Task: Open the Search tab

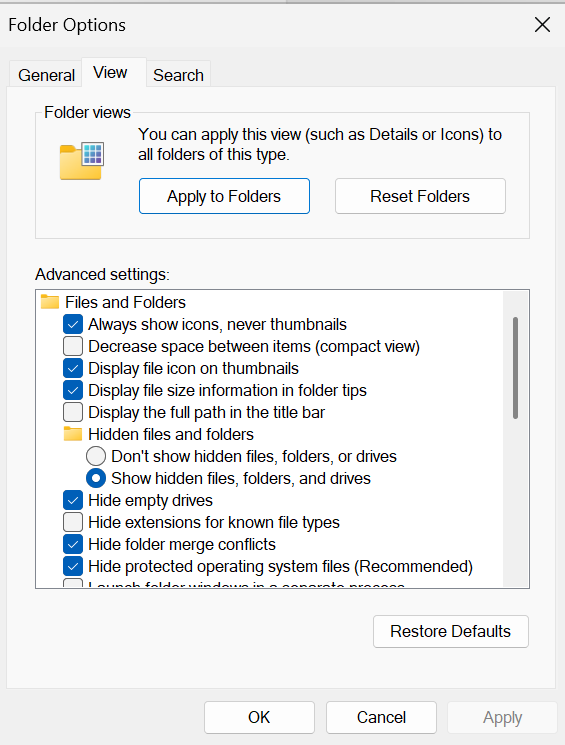Action: tap(178, 75)
